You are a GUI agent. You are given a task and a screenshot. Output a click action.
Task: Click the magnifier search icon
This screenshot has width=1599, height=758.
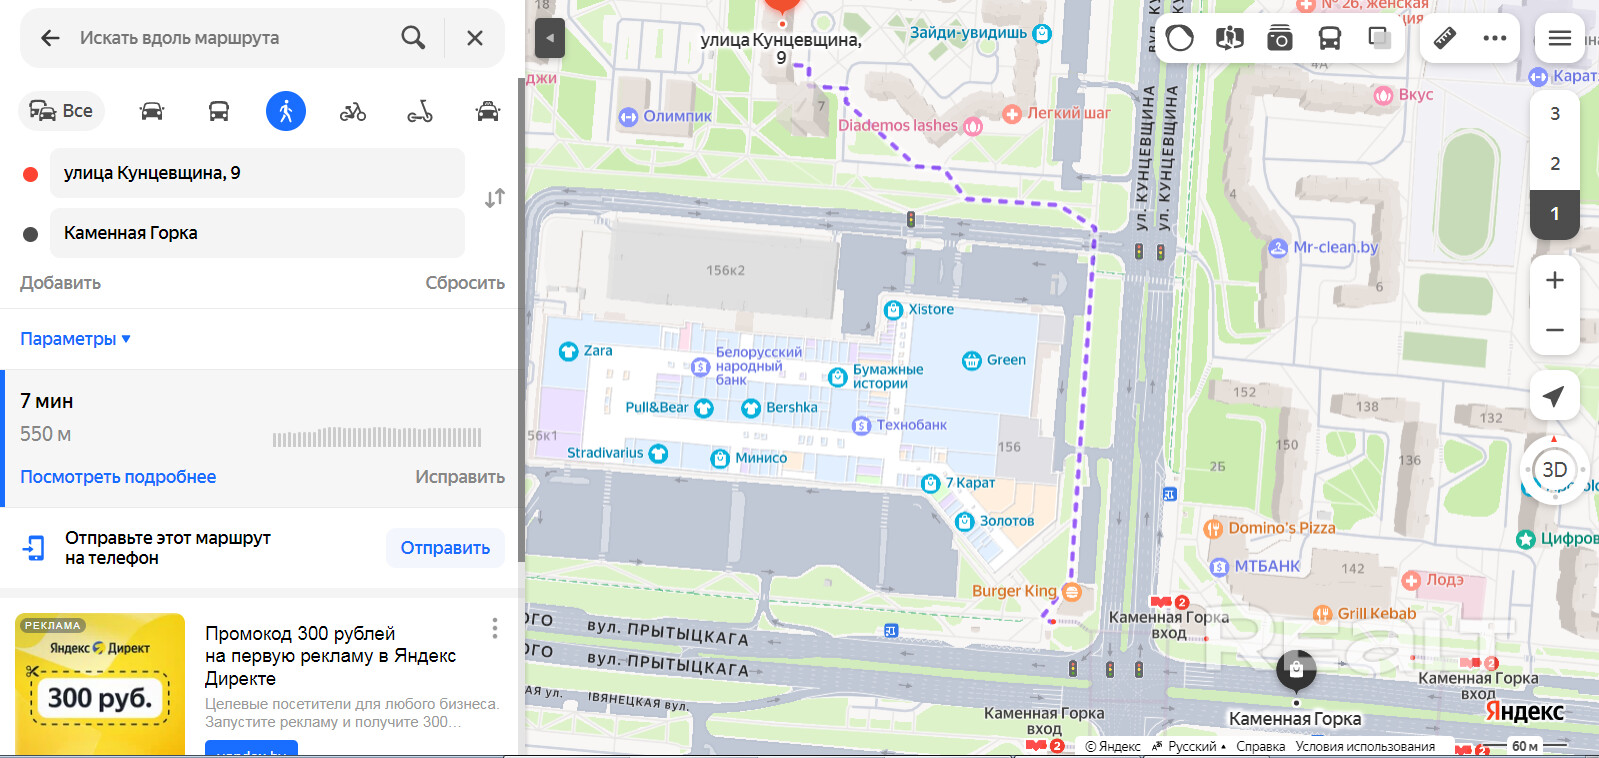click(413, 38)
